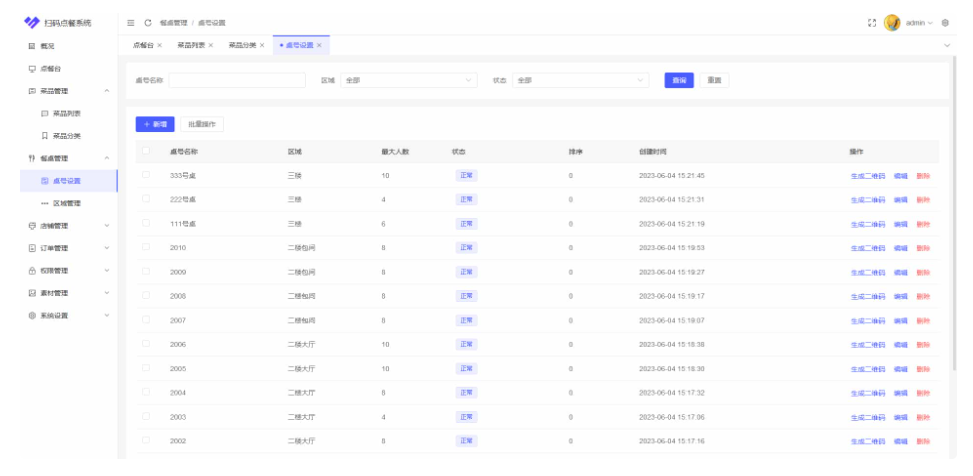
Task: Delete table 2008 via 删除 link
Action: point(923,297)
